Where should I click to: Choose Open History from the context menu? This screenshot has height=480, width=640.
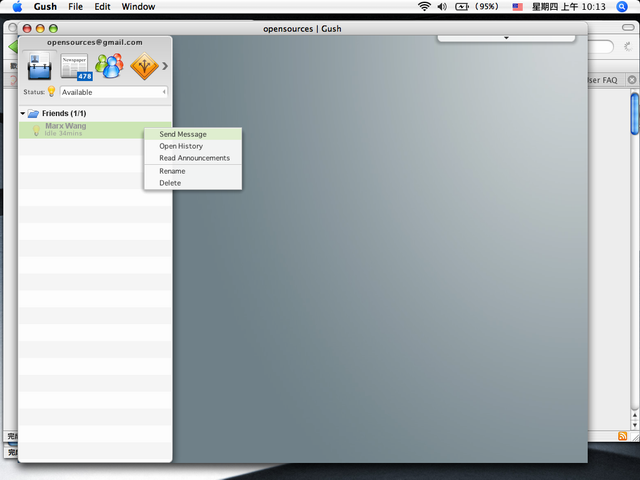click(193, 146)
